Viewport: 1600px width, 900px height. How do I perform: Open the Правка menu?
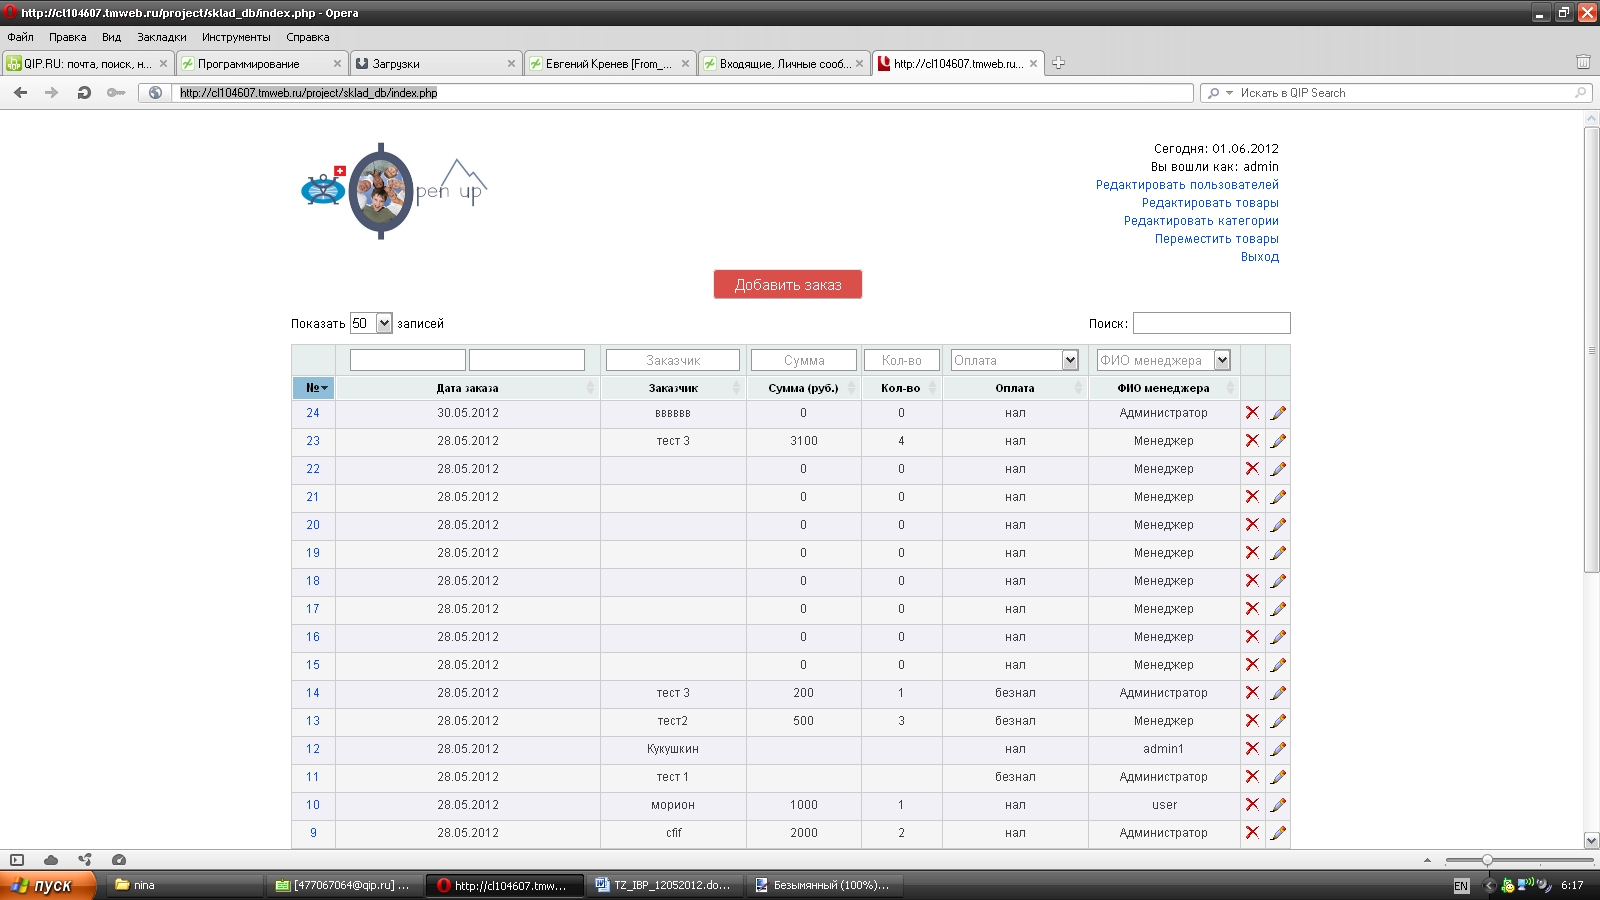point(67,37)
